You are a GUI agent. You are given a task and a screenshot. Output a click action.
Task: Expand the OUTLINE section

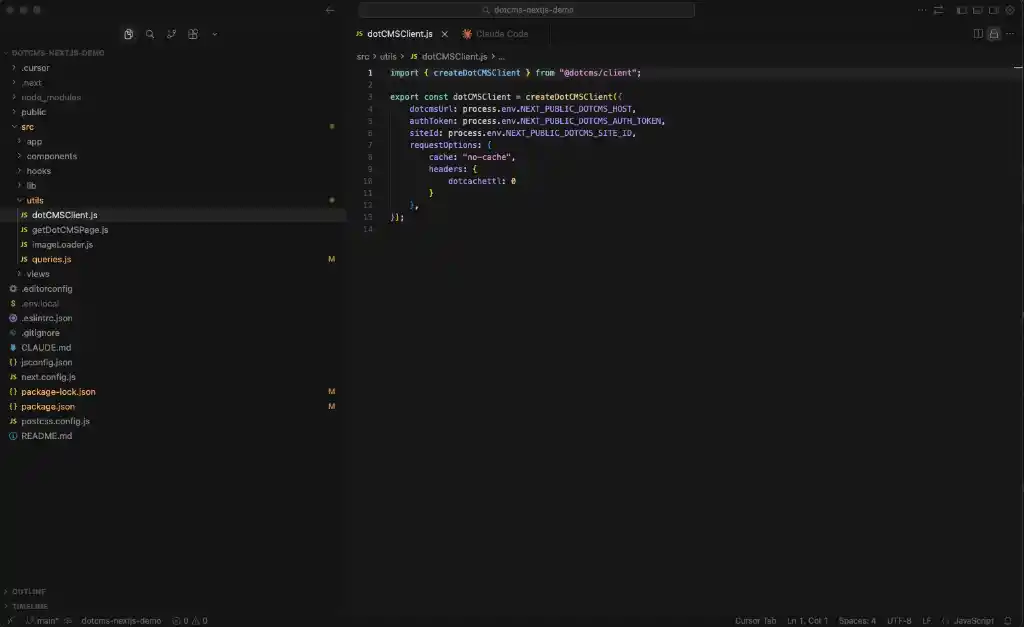30,589
